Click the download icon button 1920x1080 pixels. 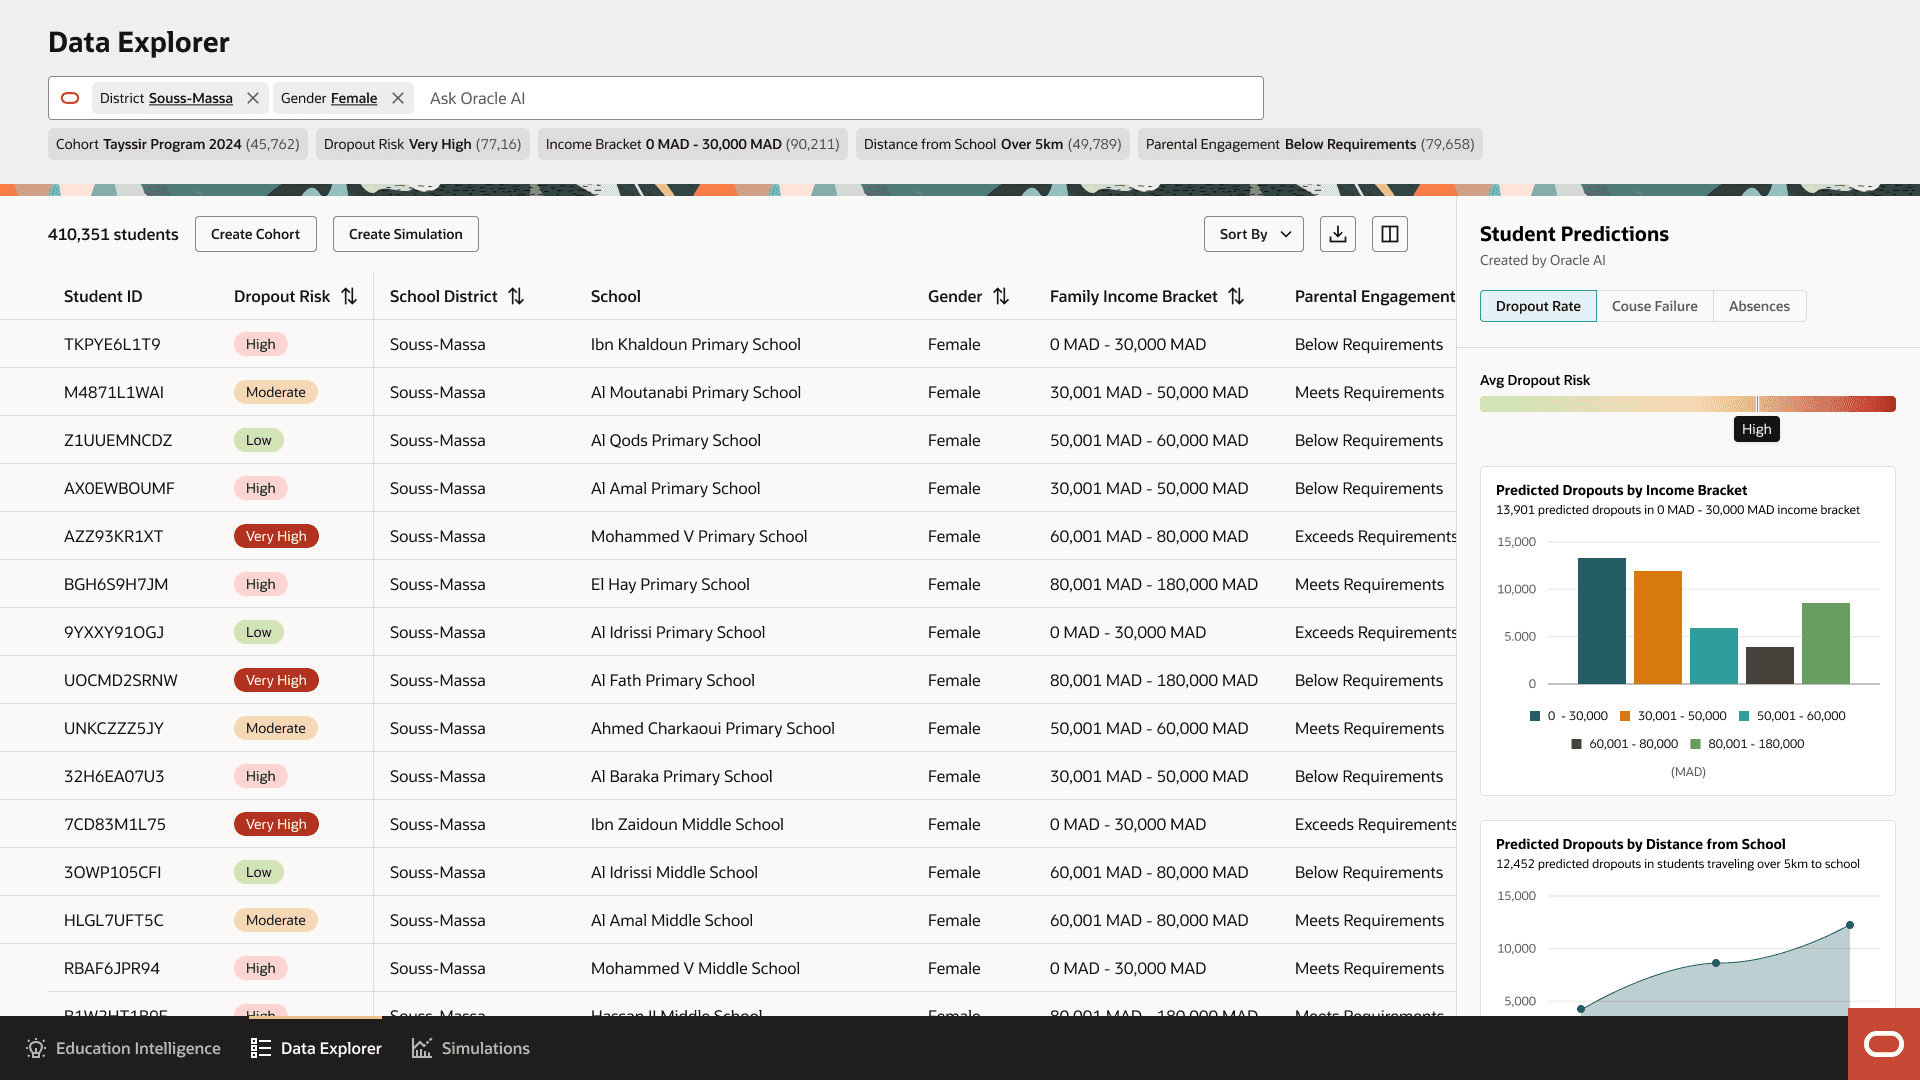point(1338,234)
